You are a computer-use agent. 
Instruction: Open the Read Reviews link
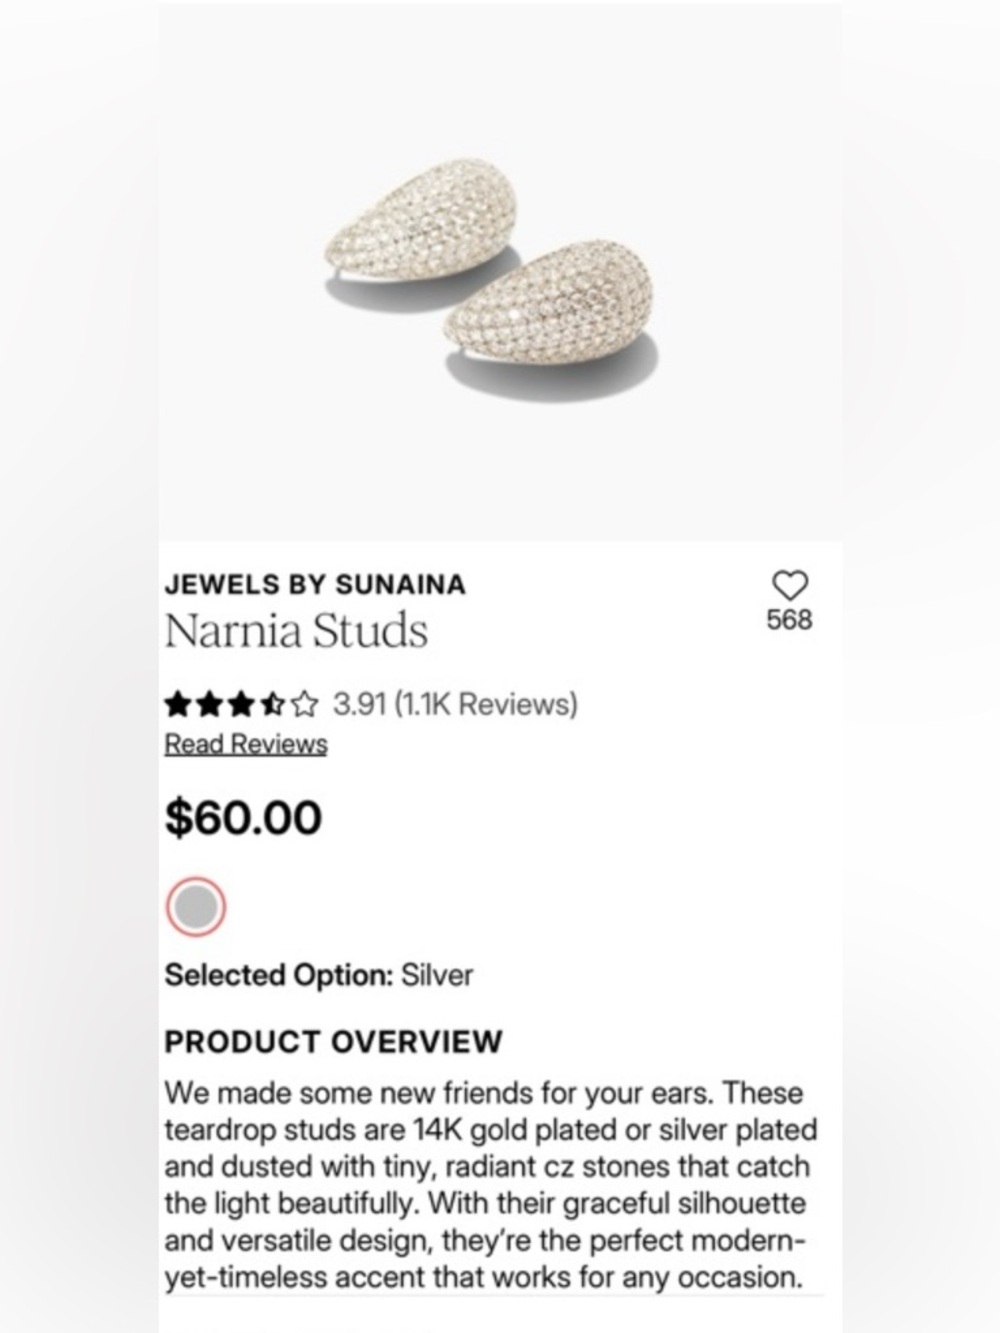point(246,744)
